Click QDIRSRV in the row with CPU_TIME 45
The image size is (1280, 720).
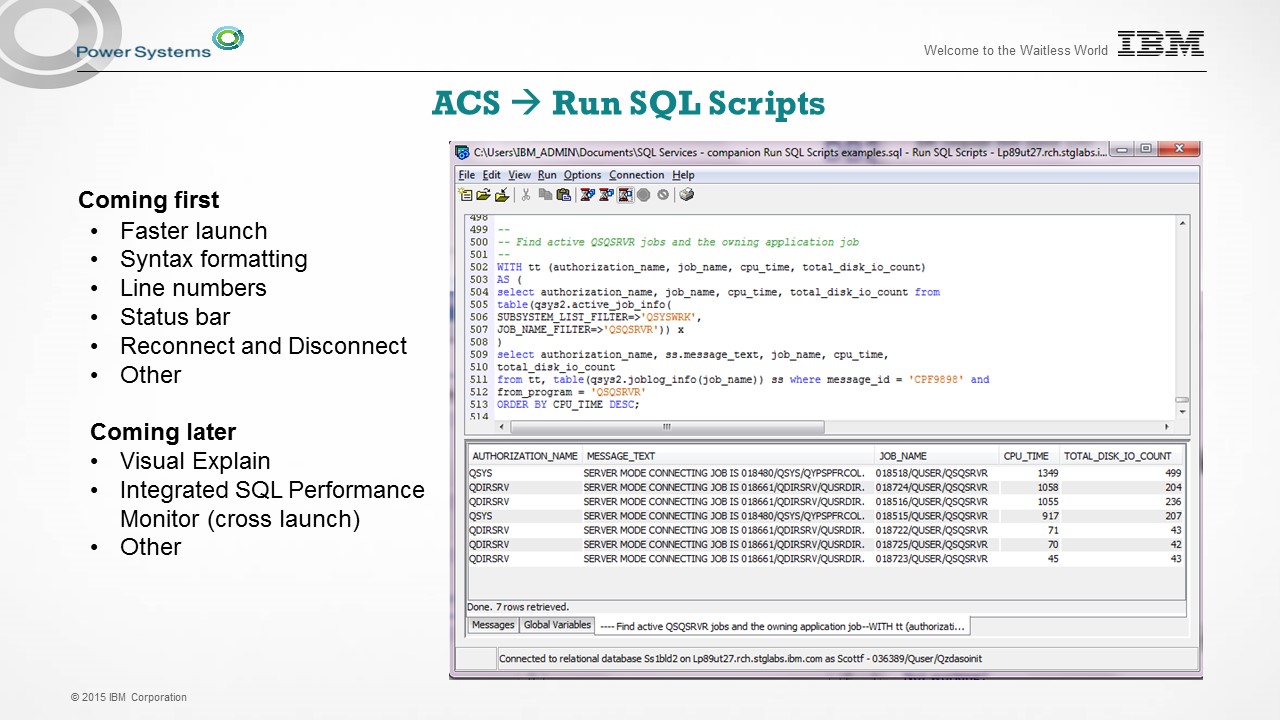[x=489, y=559]
